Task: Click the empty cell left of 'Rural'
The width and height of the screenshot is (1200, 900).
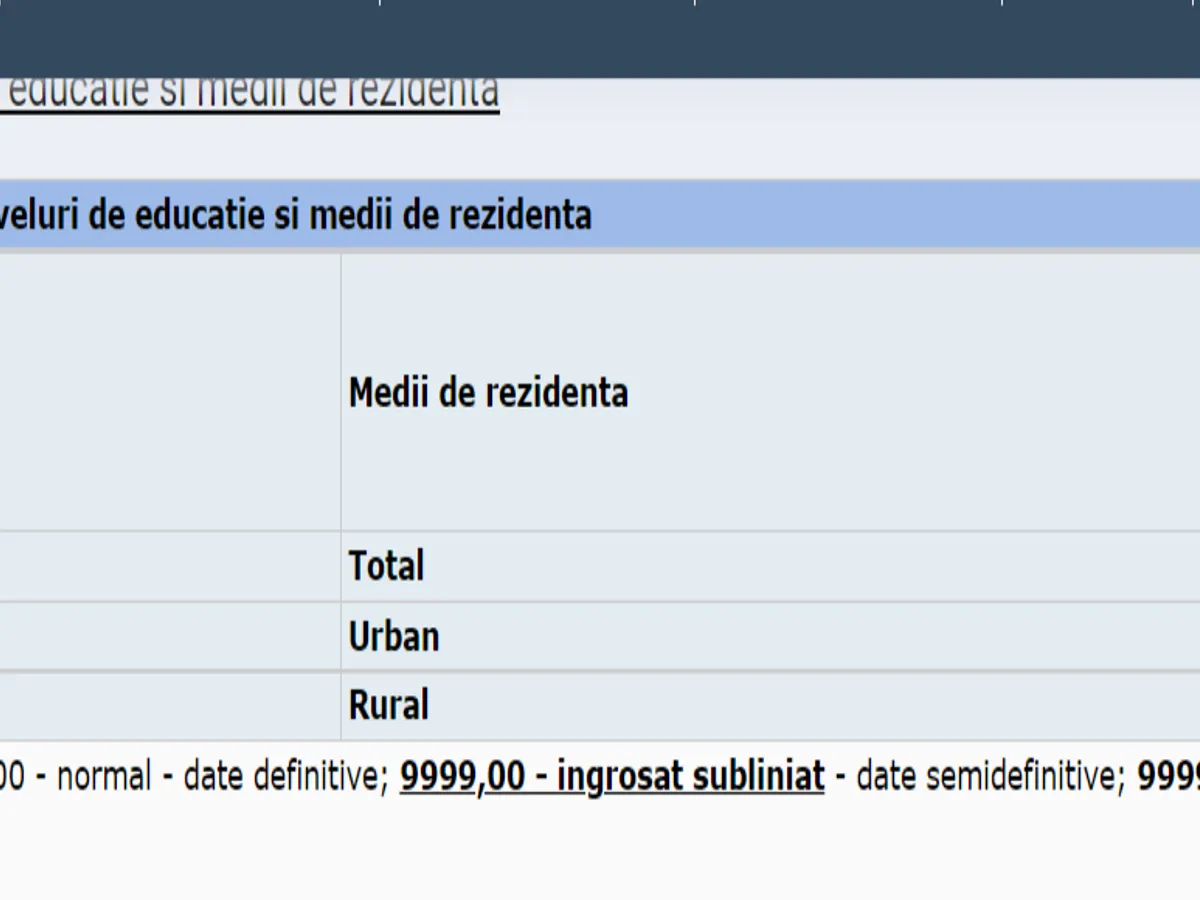Action: pyautogui.click(x=170, y=706)
